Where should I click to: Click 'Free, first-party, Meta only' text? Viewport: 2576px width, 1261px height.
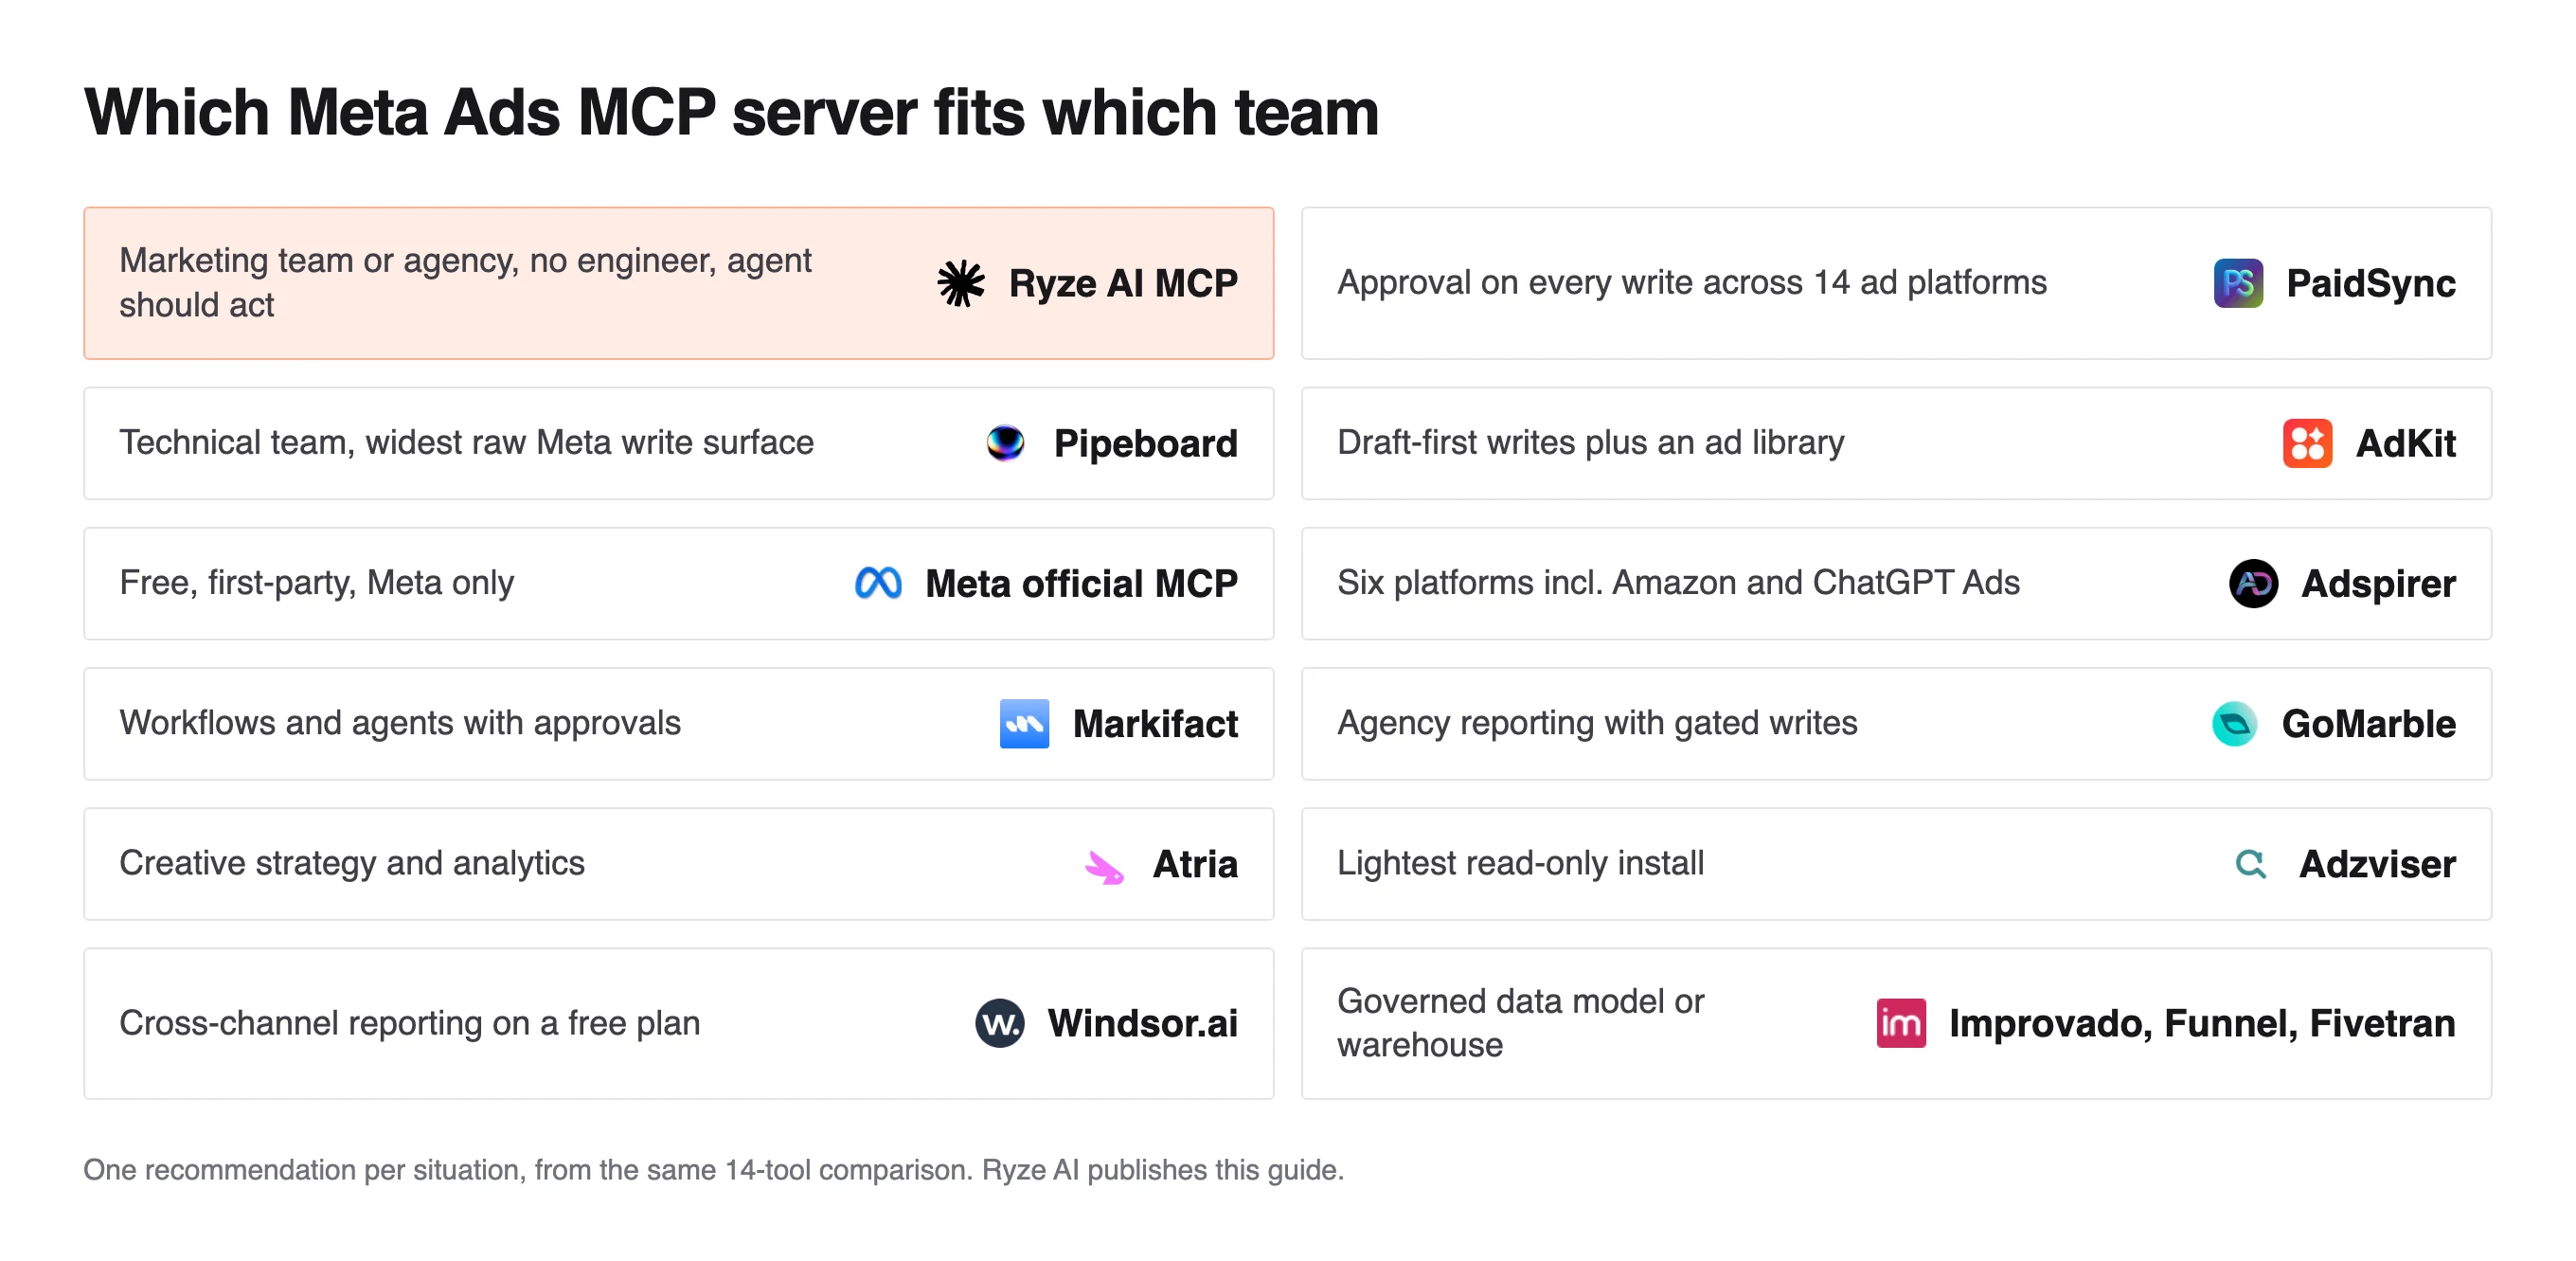click(316, 582)
